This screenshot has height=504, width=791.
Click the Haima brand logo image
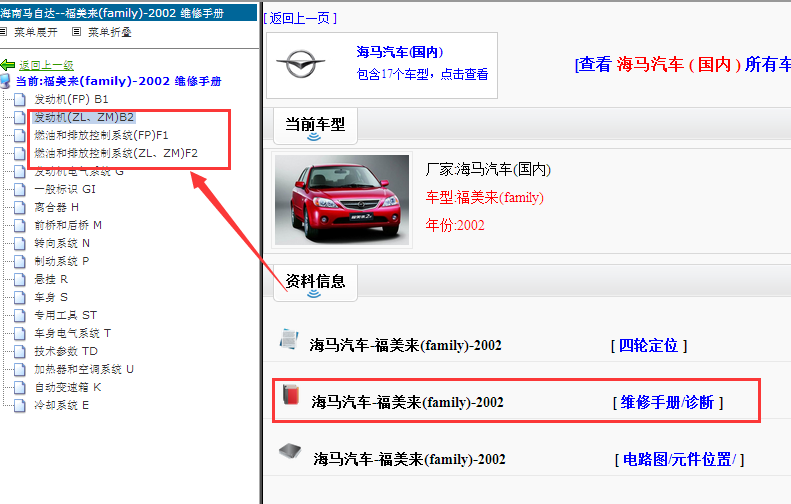(301, 64)
